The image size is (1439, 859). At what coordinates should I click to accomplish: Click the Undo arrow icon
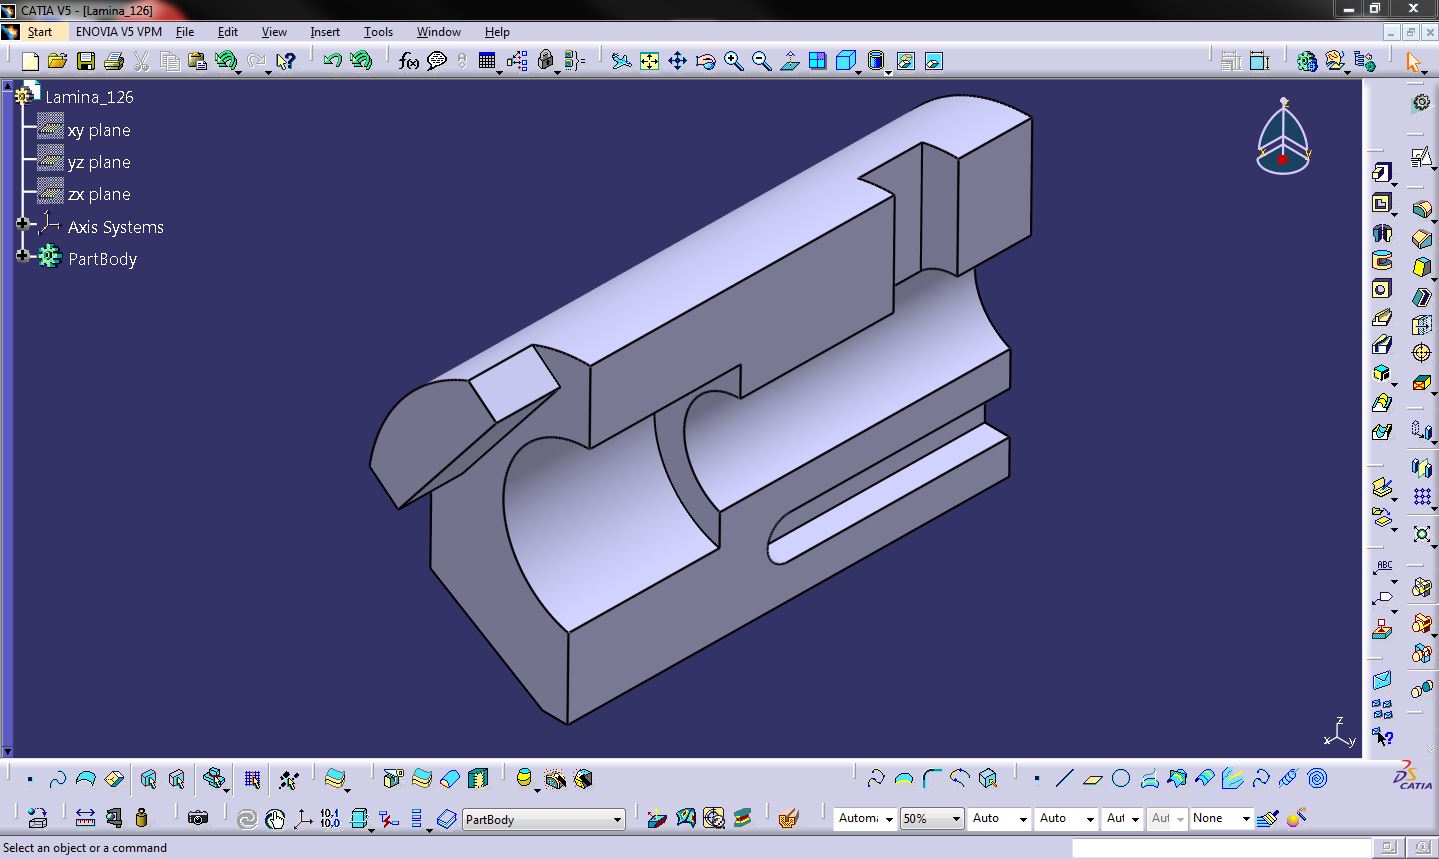tap(332, 61)
